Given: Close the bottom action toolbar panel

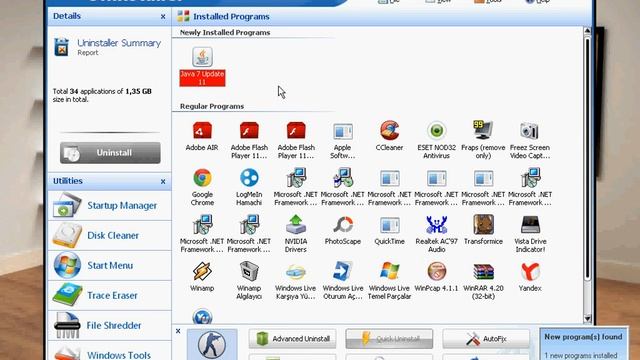Looking at the screenshot, I should (178, 331).
